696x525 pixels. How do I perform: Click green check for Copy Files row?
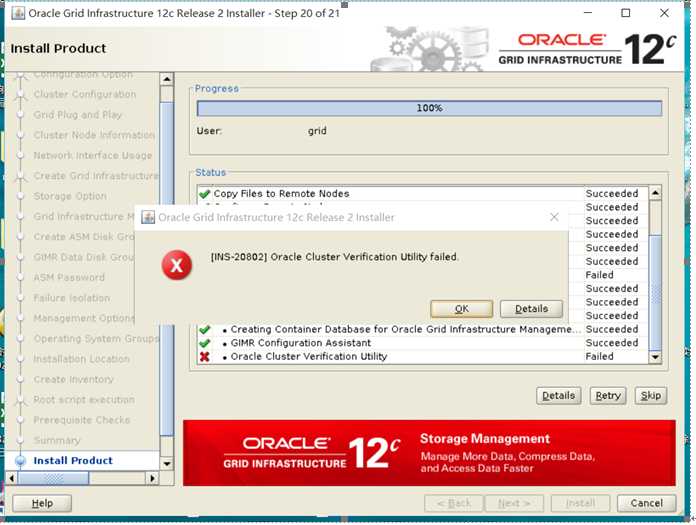(205, 194)
